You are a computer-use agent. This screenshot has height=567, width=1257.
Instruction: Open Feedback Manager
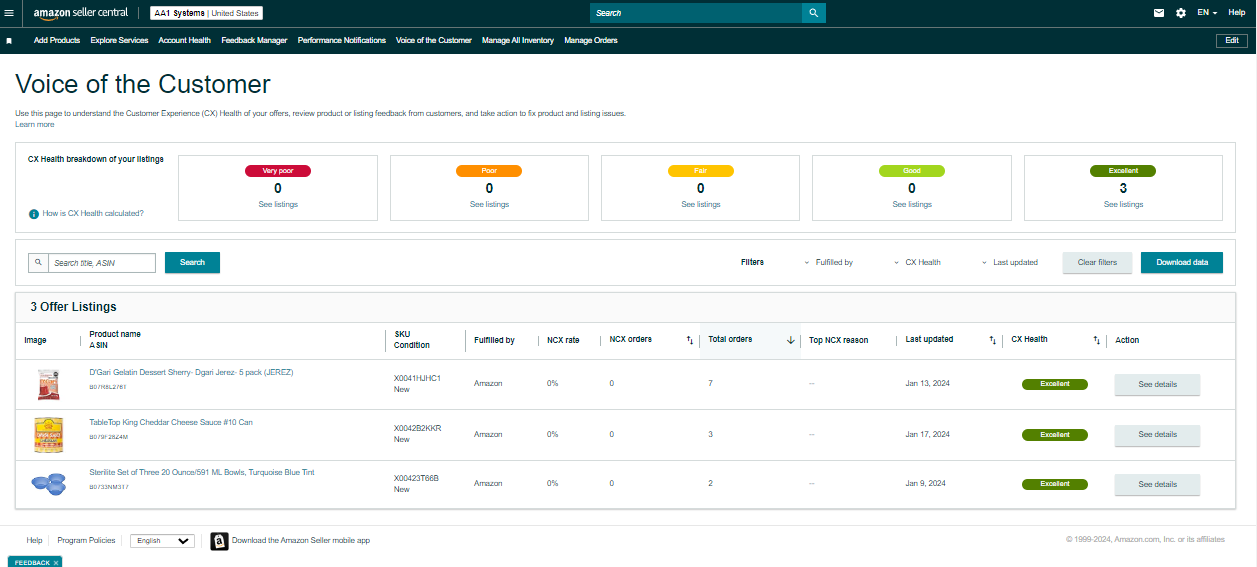(x=254, y=41)
